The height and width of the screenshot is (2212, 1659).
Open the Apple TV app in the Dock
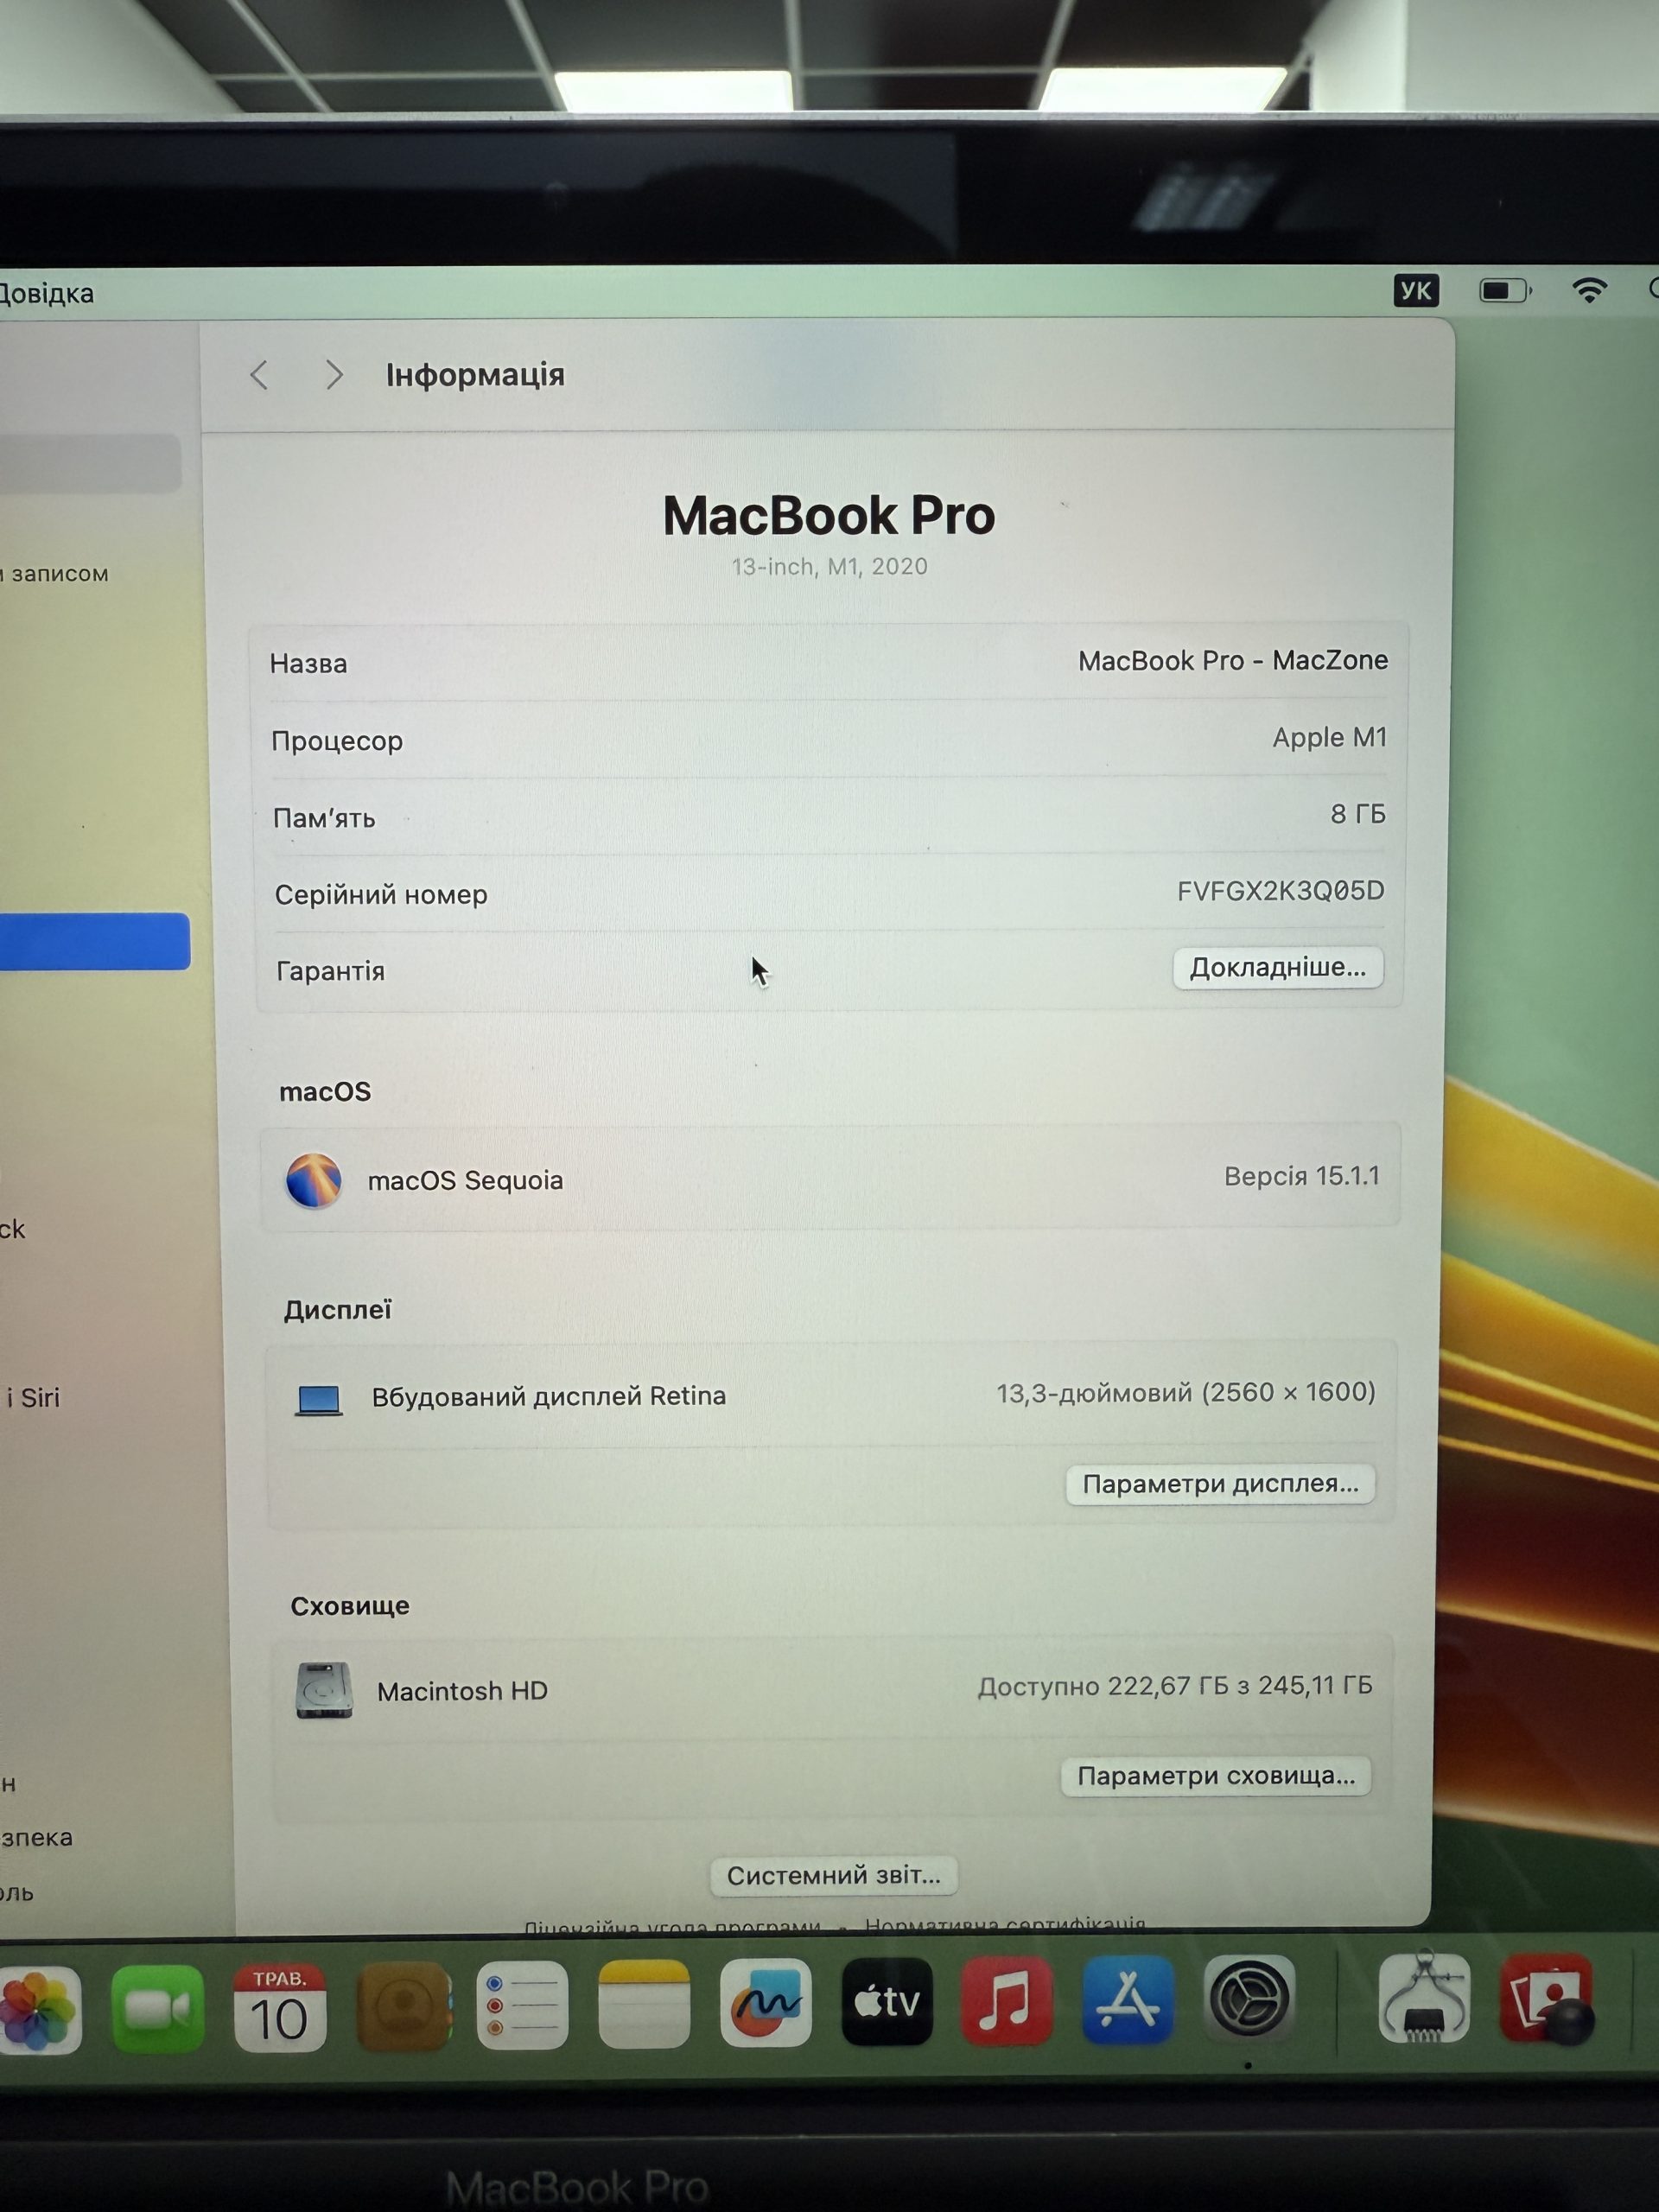click(887, 2002)
